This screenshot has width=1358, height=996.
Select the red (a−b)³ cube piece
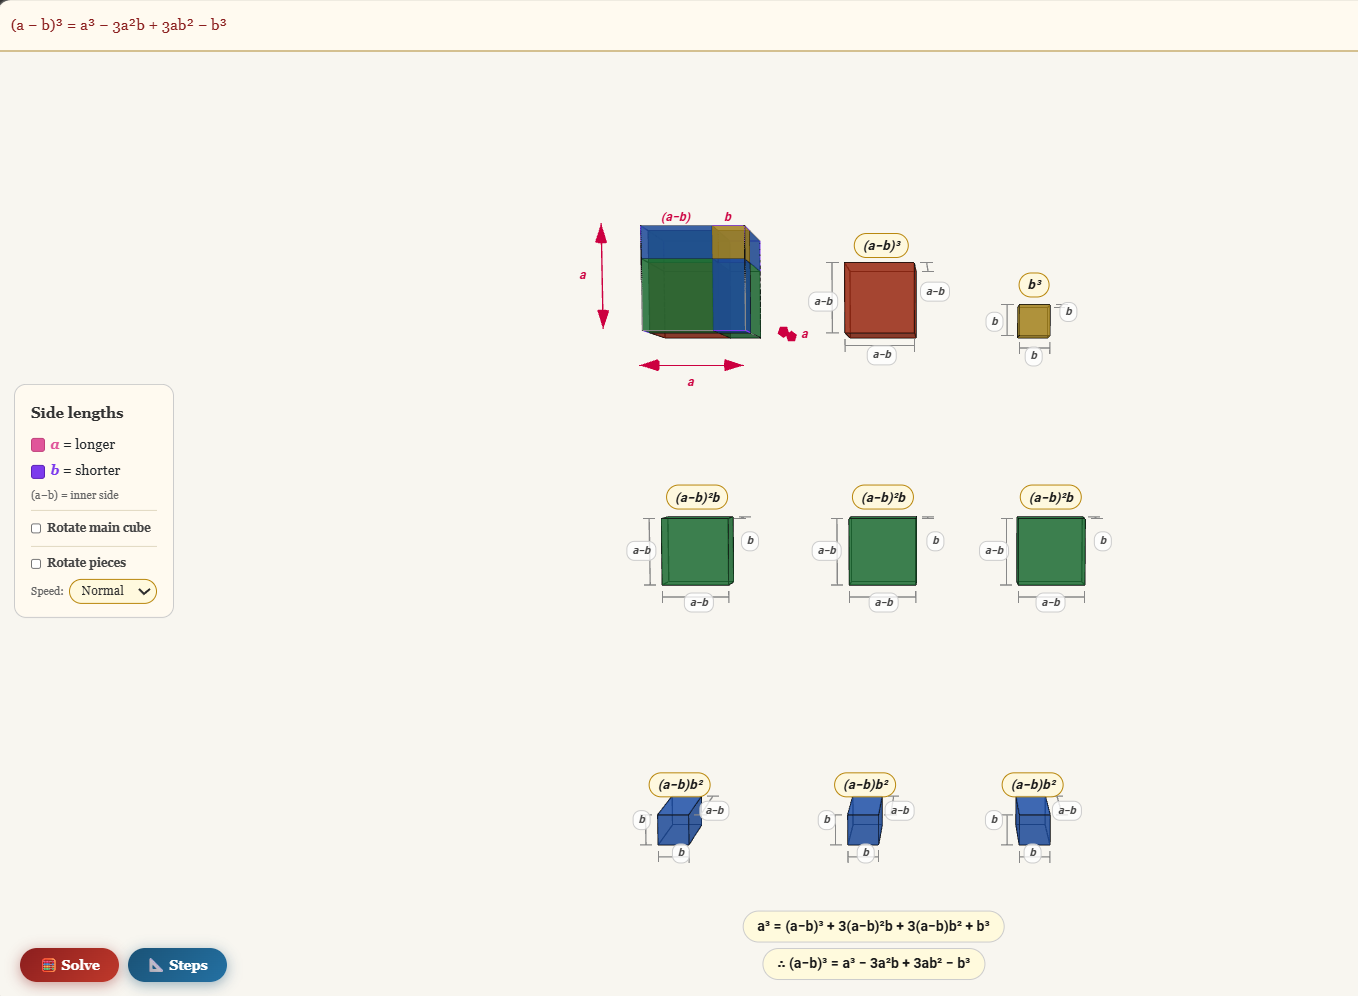[x=880, y=300]
